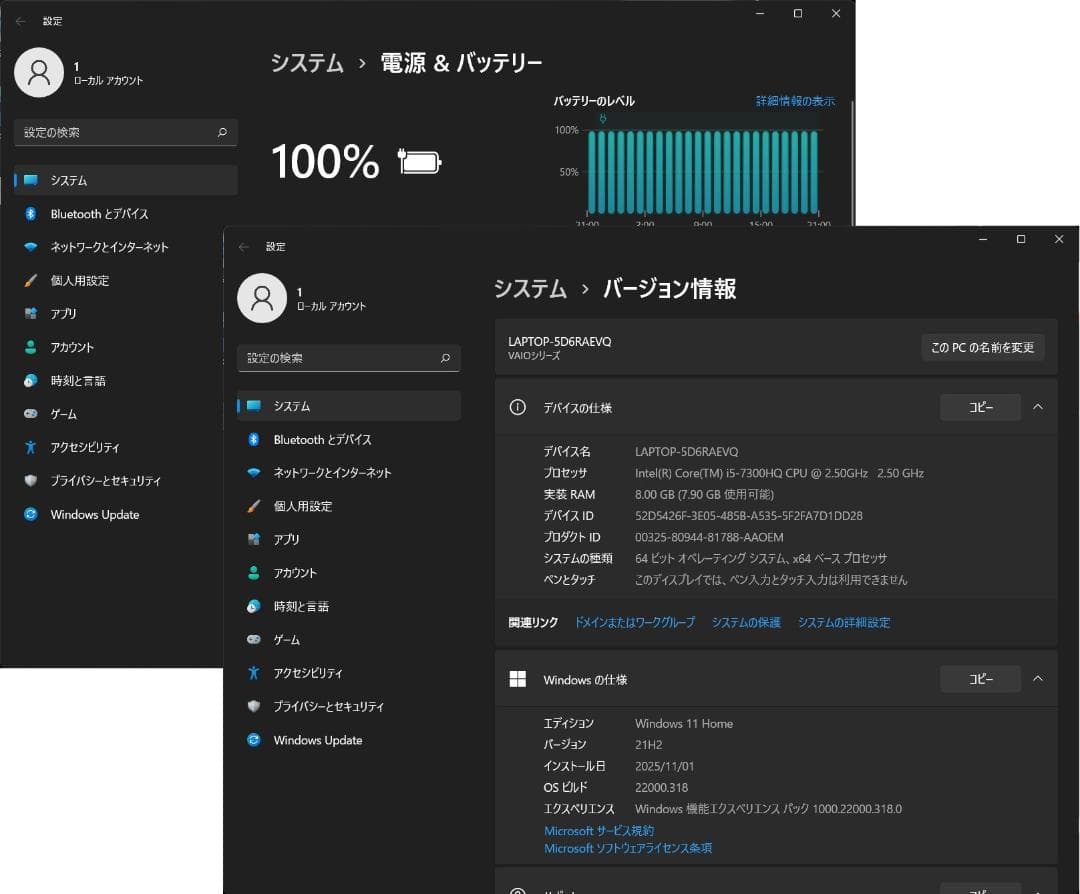This screenshot has height=894, width=1080.
Task: Click the デバイス ID value 52D5426F-3E05-485B
Action: coord(748,516)
